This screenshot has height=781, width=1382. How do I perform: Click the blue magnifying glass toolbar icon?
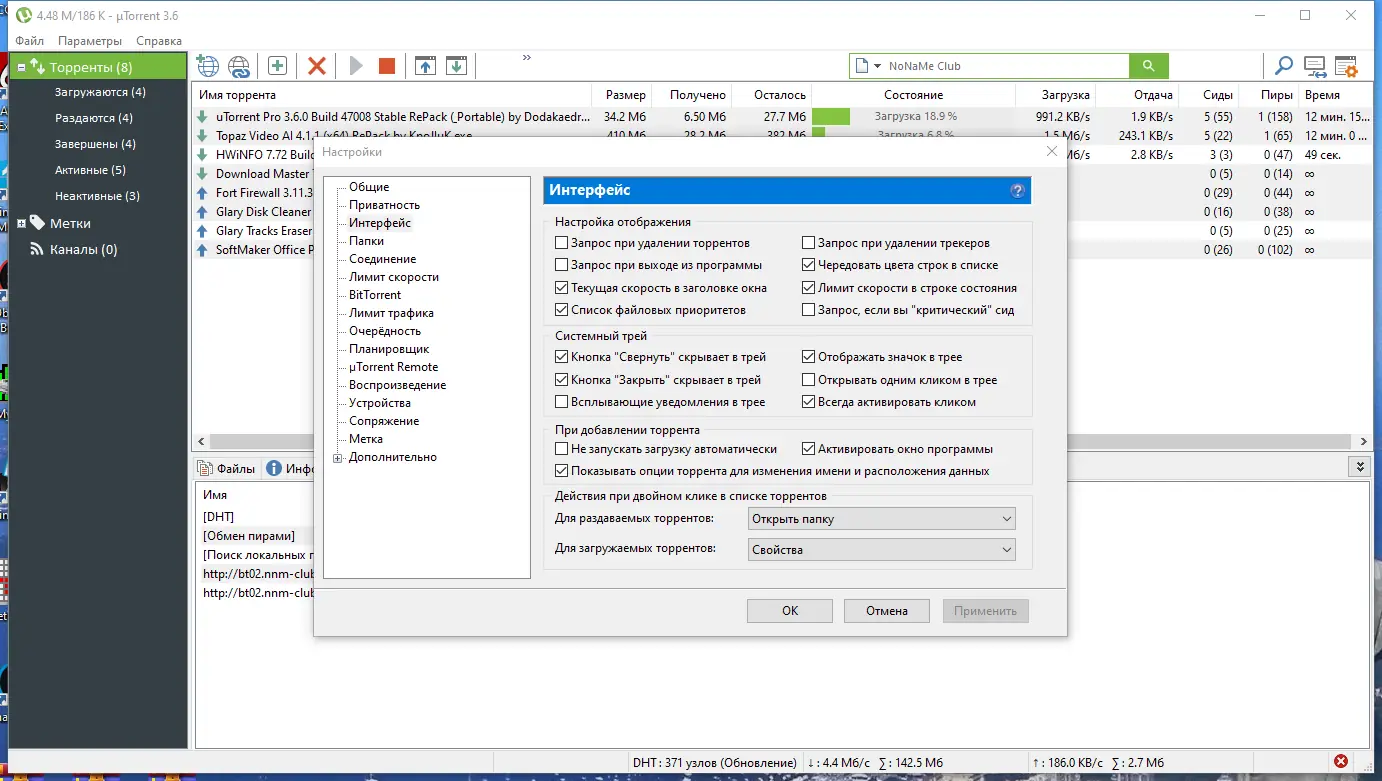point(1283,66)
